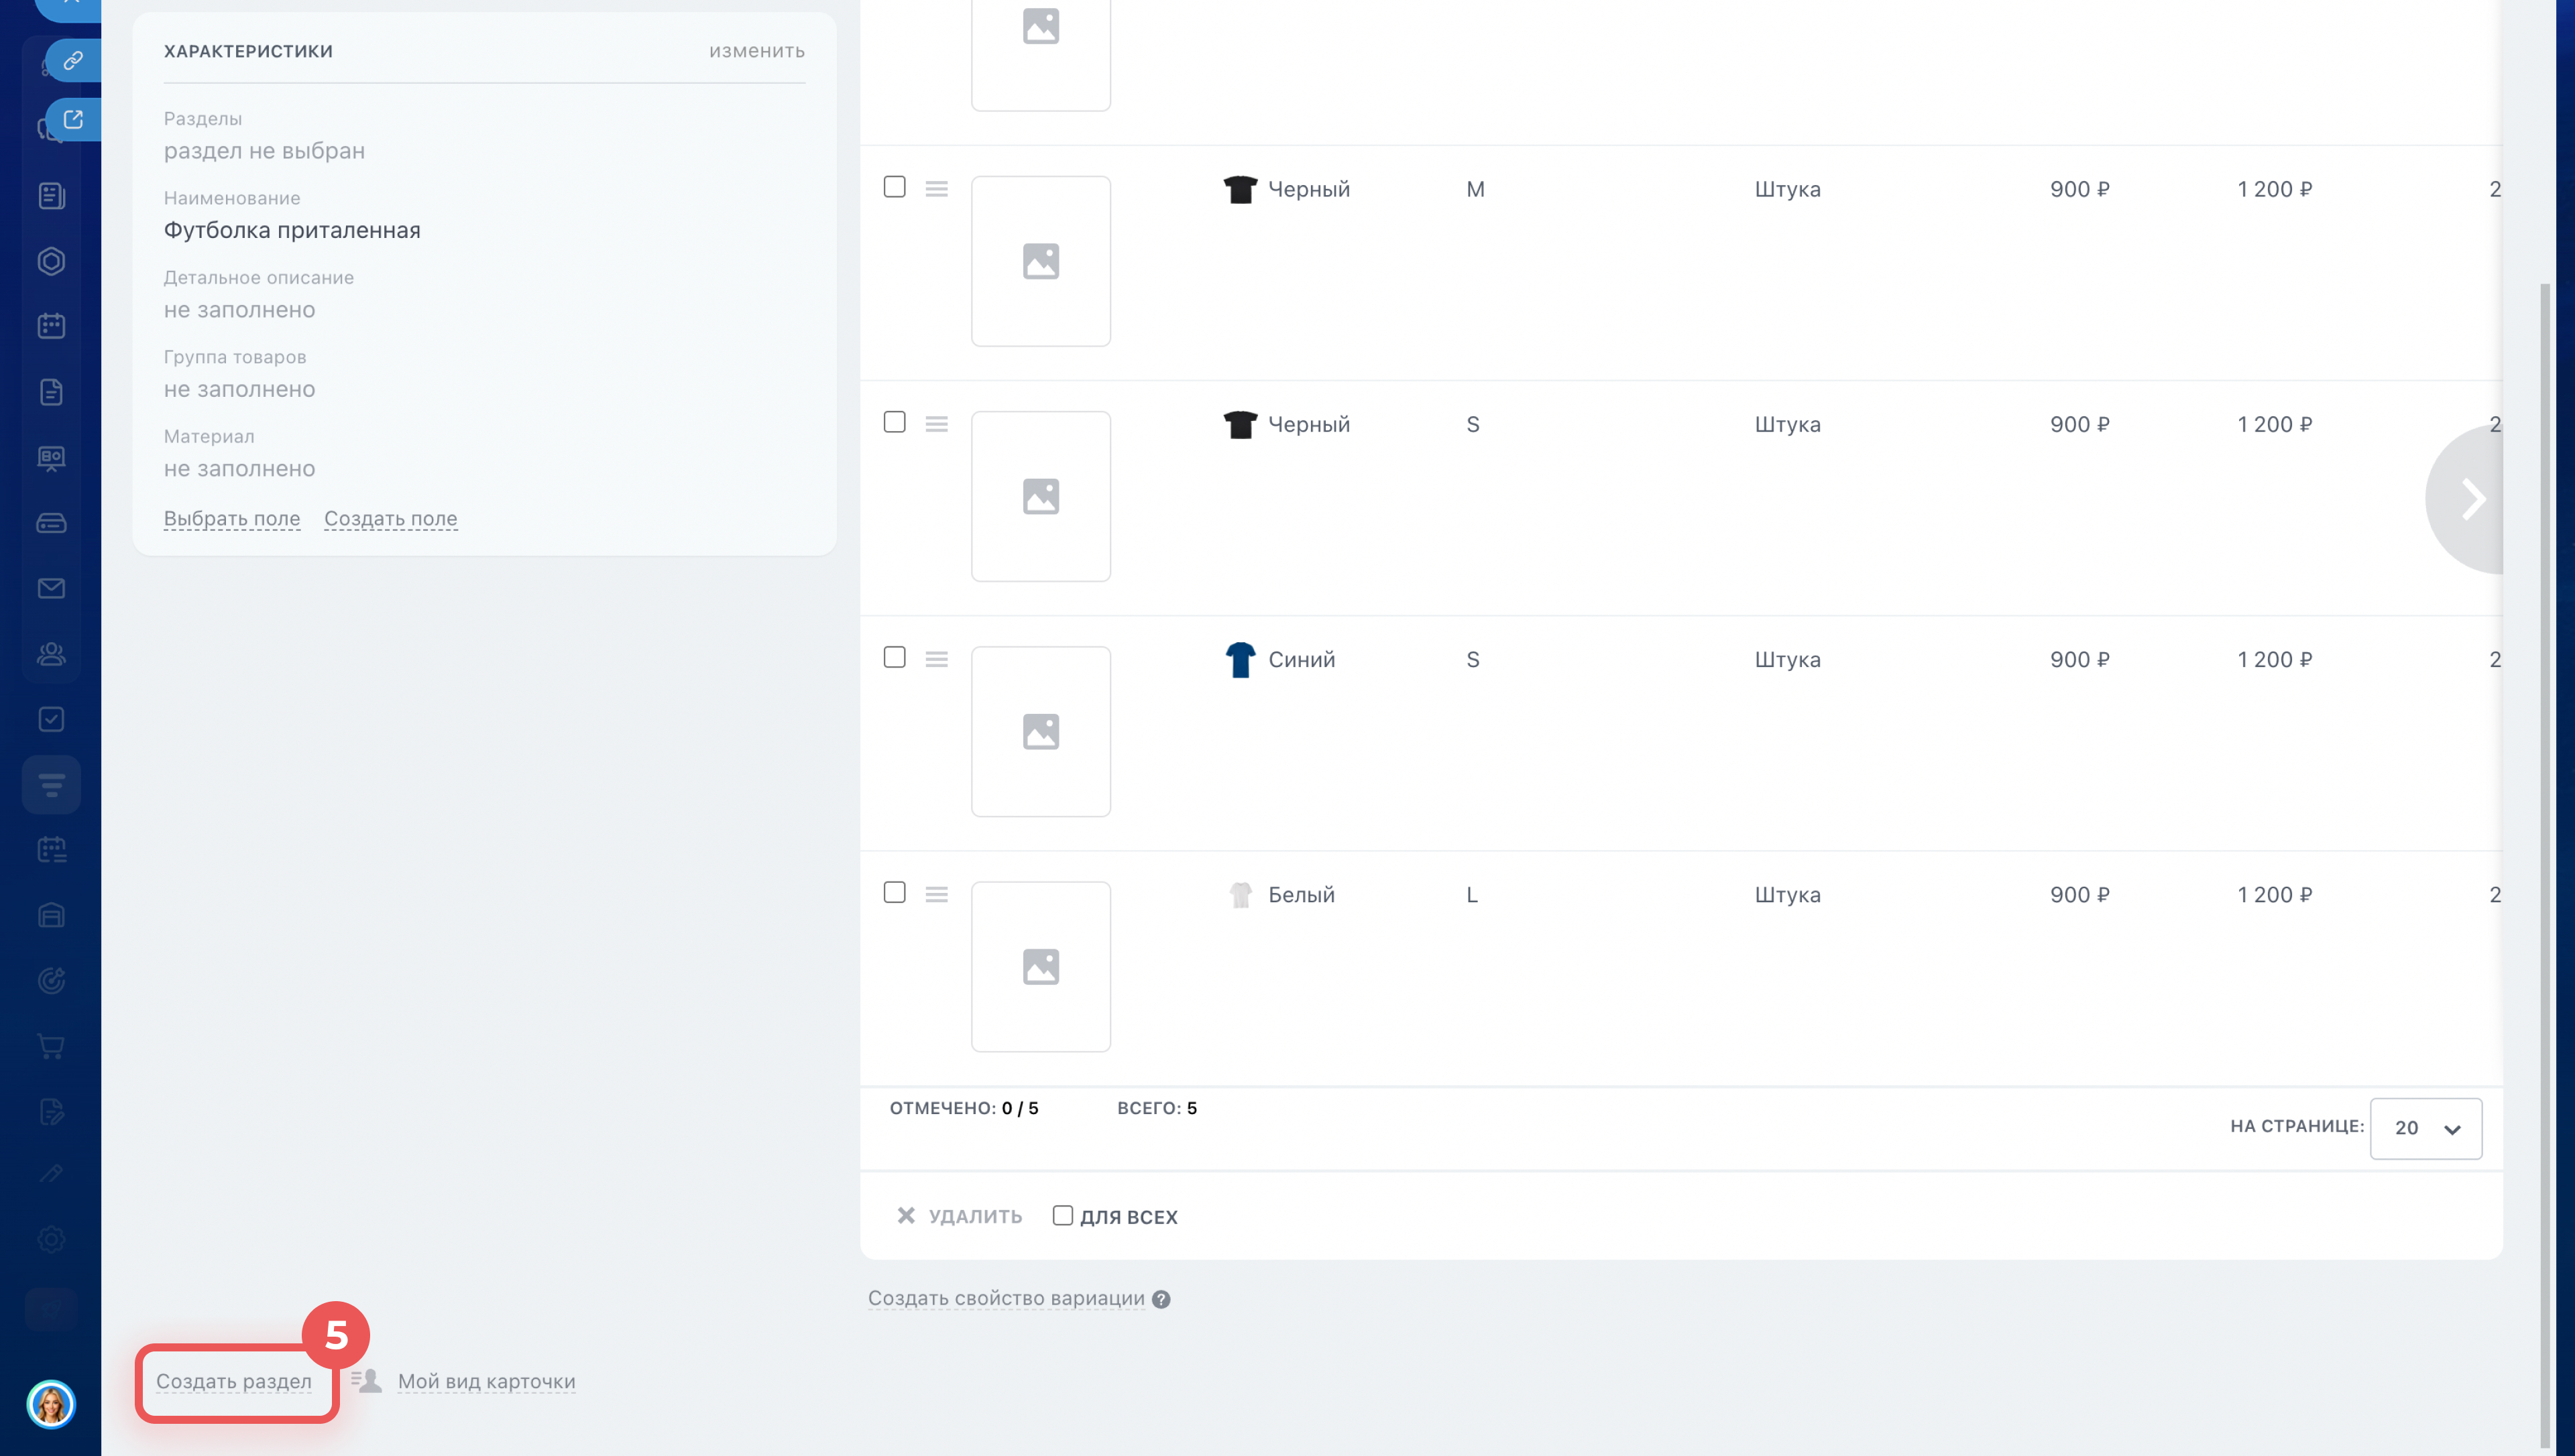Click the open-in-new-window icon button
The image size is (2575, 1456).
click(x=73, y=120)
